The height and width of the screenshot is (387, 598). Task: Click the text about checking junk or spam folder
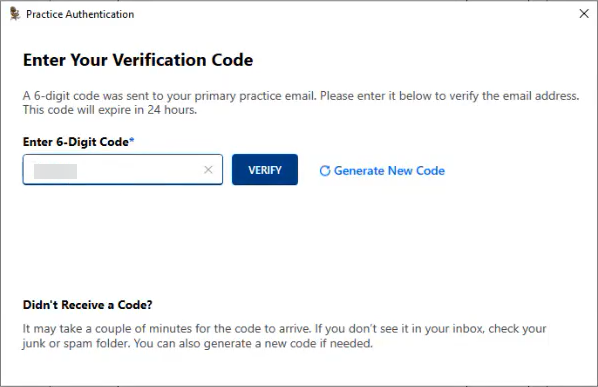pyautogui.click(x=283, y=336)
